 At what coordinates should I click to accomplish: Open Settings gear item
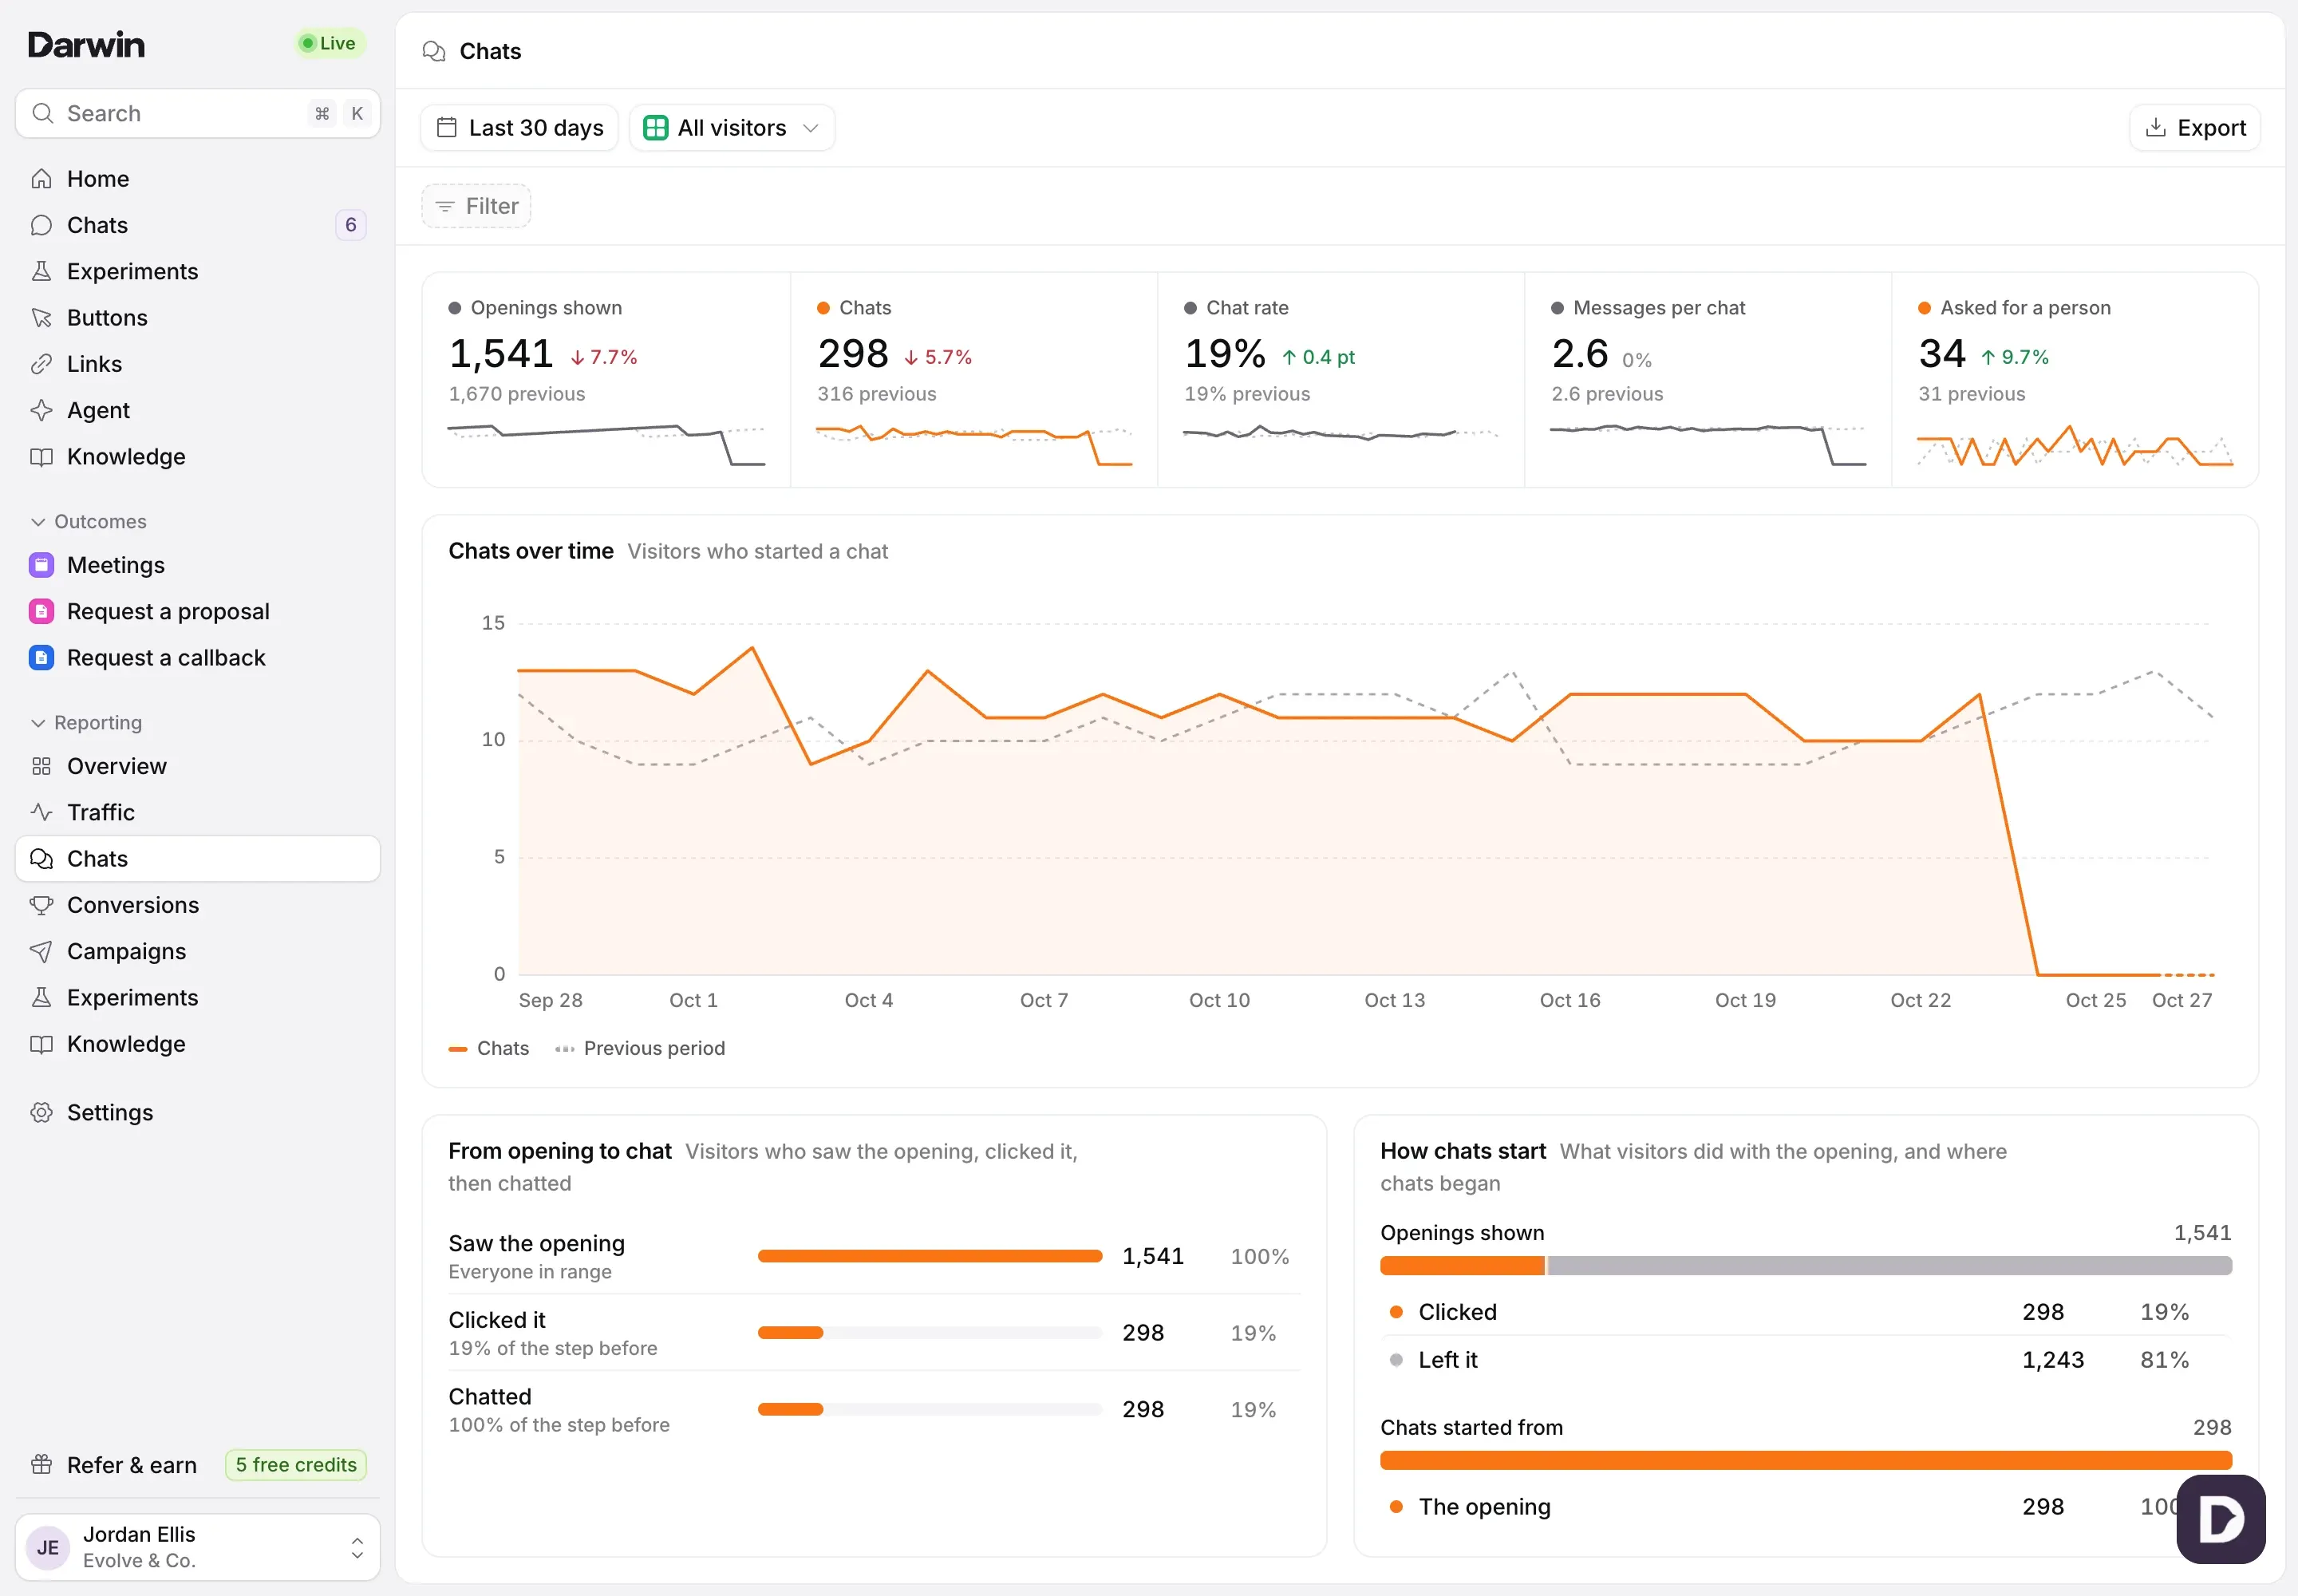(x=197, y=1113)
